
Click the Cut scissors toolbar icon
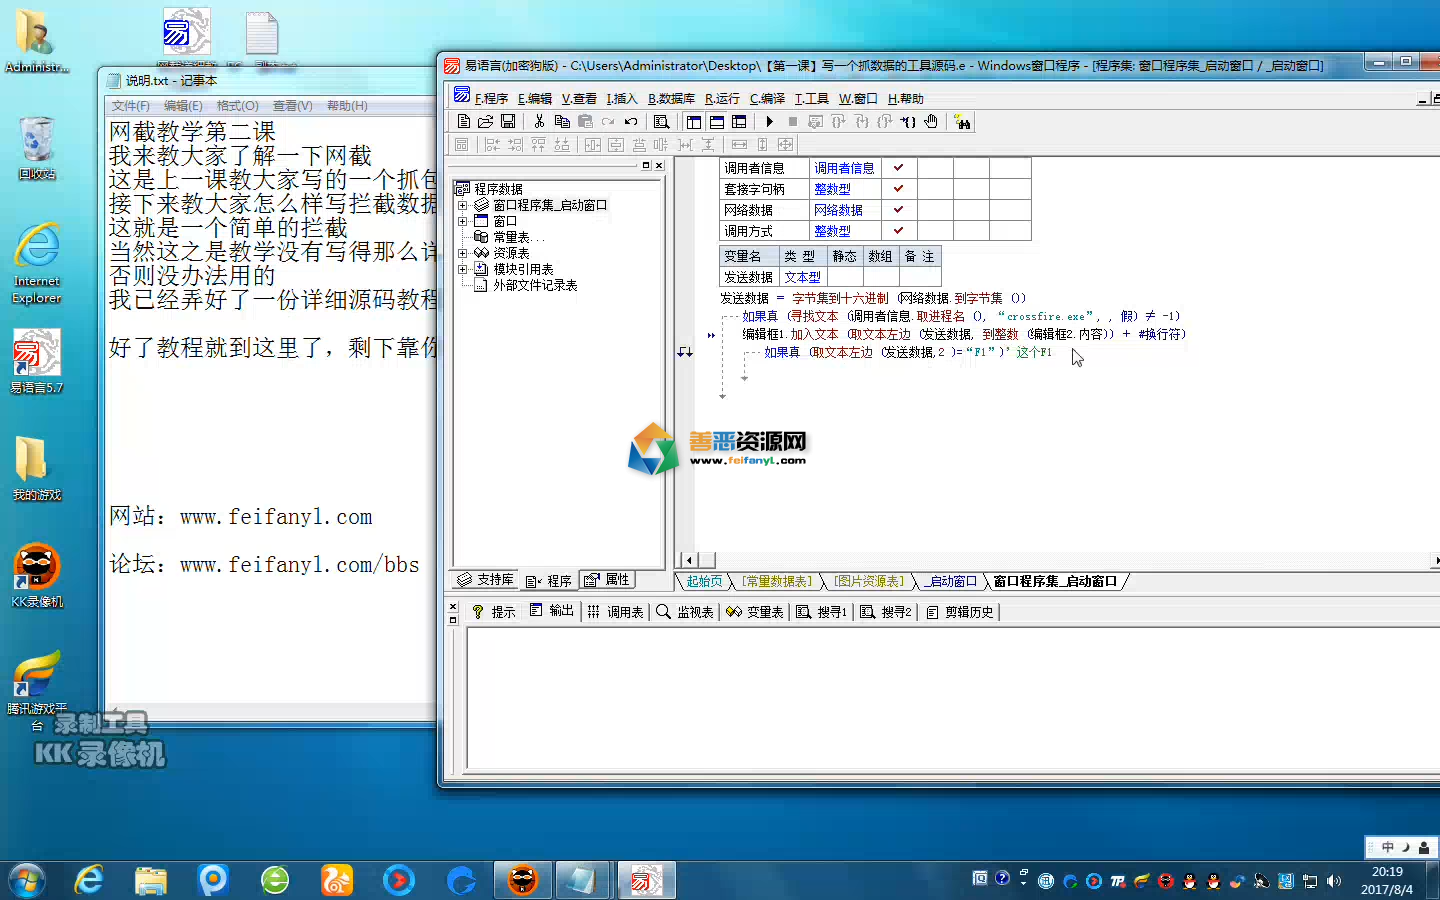click(x=539, y=121)
